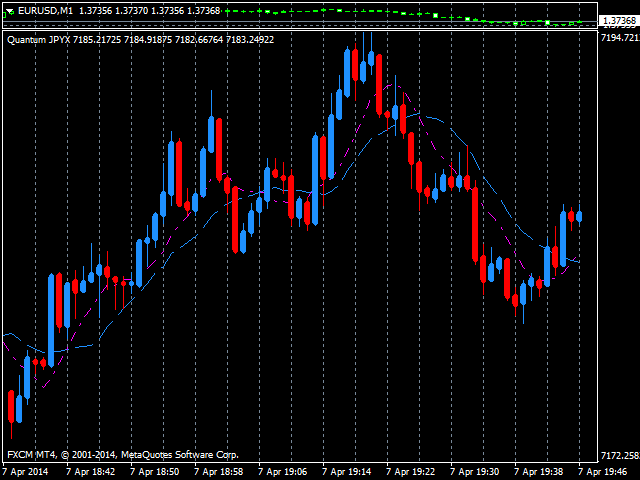Click the 1.37368 current price tag
640x480 pixels.
619,20
